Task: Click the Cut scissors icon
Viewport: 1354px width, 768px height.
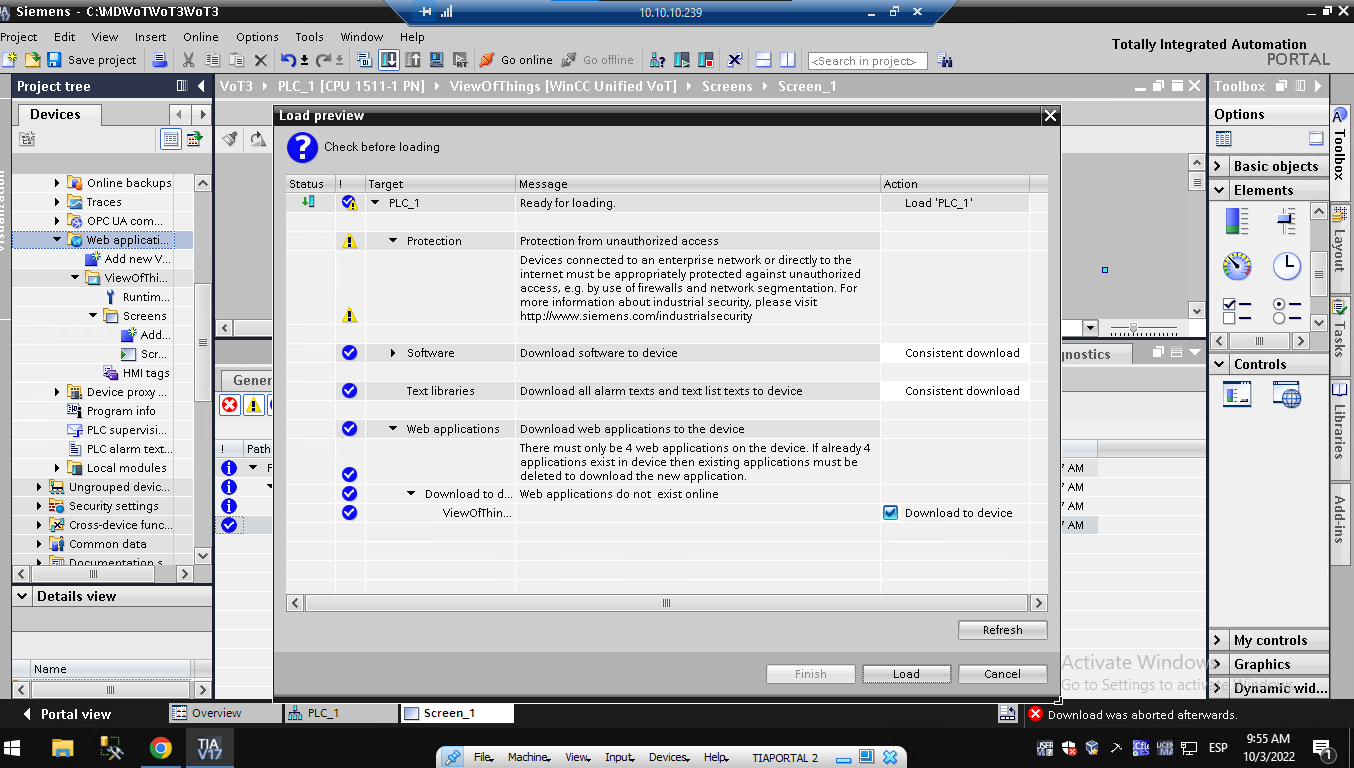Action: click(x=188, y=60)
